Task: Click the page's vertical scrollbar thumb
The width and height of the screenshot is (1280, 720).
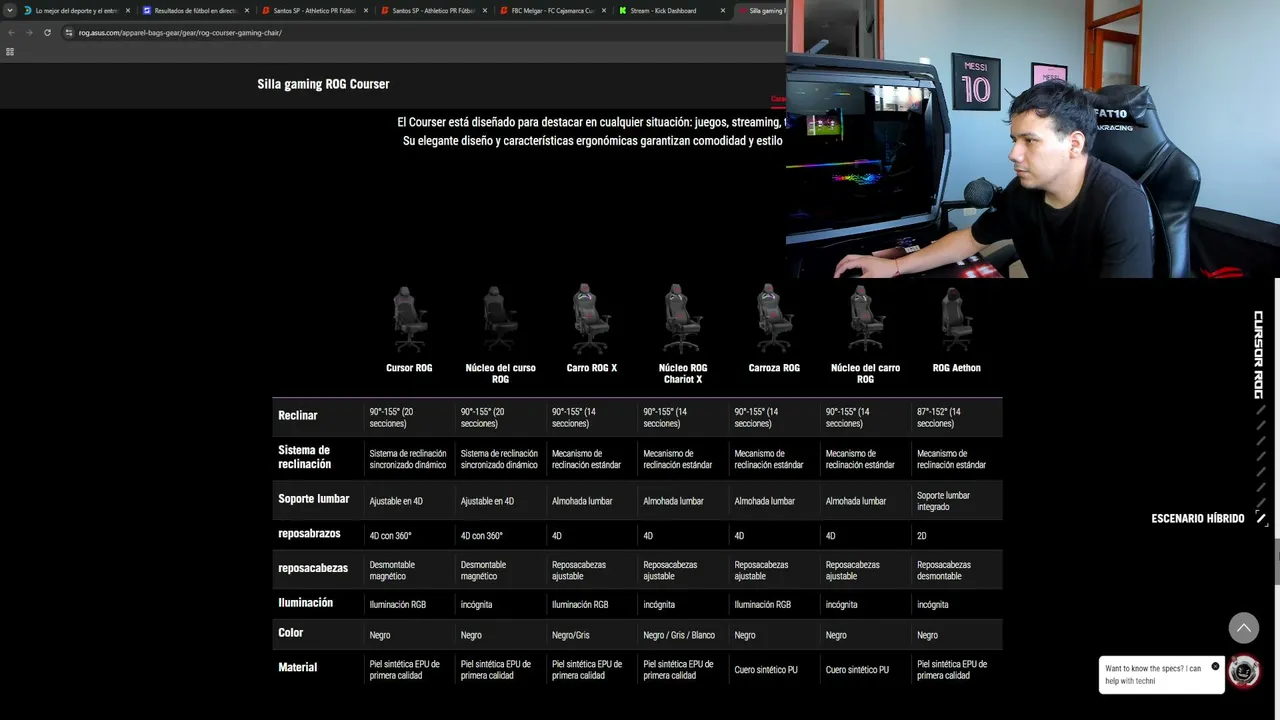Action: [1276, 560]
